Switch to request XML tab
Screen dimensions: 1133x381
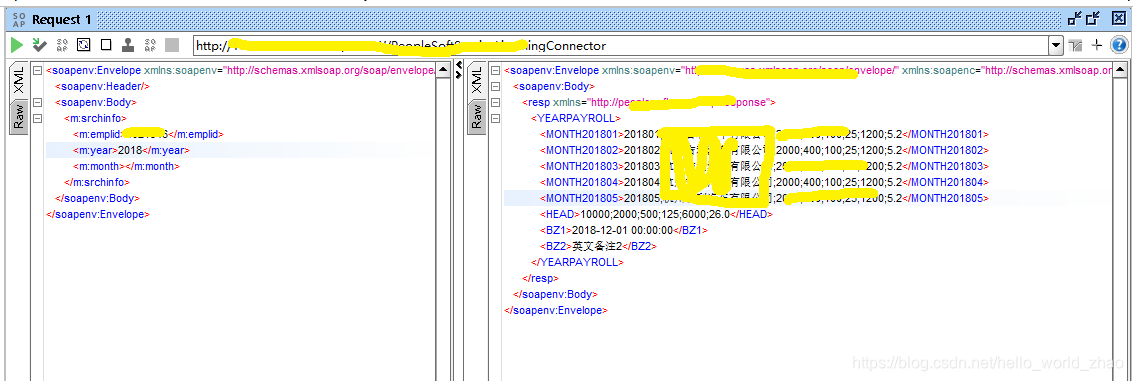[x=18, y=80]
